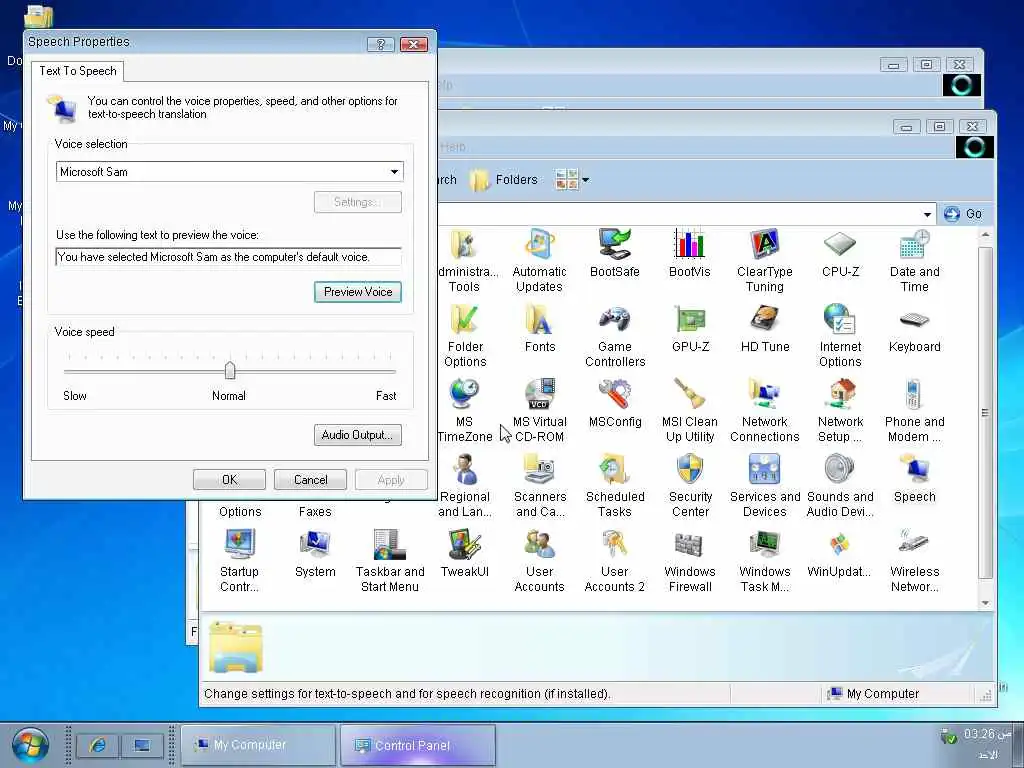This screenshot has height=768, width=1024.
Task: Open MS Virtual CD-ROM icon
Action: point(539,411)
